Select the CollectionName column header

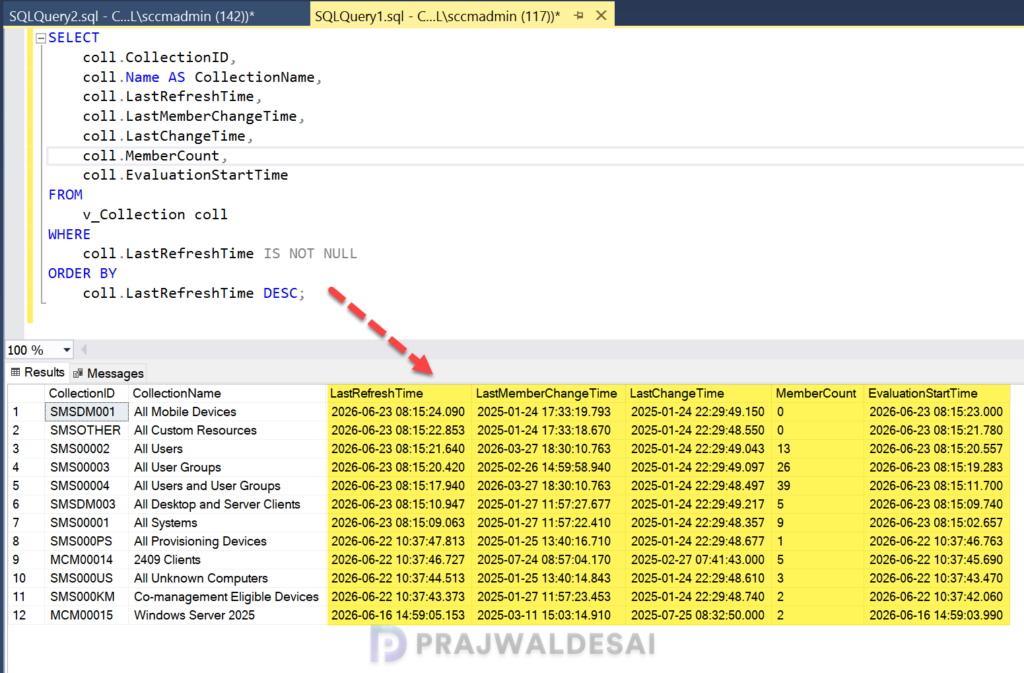176,393
